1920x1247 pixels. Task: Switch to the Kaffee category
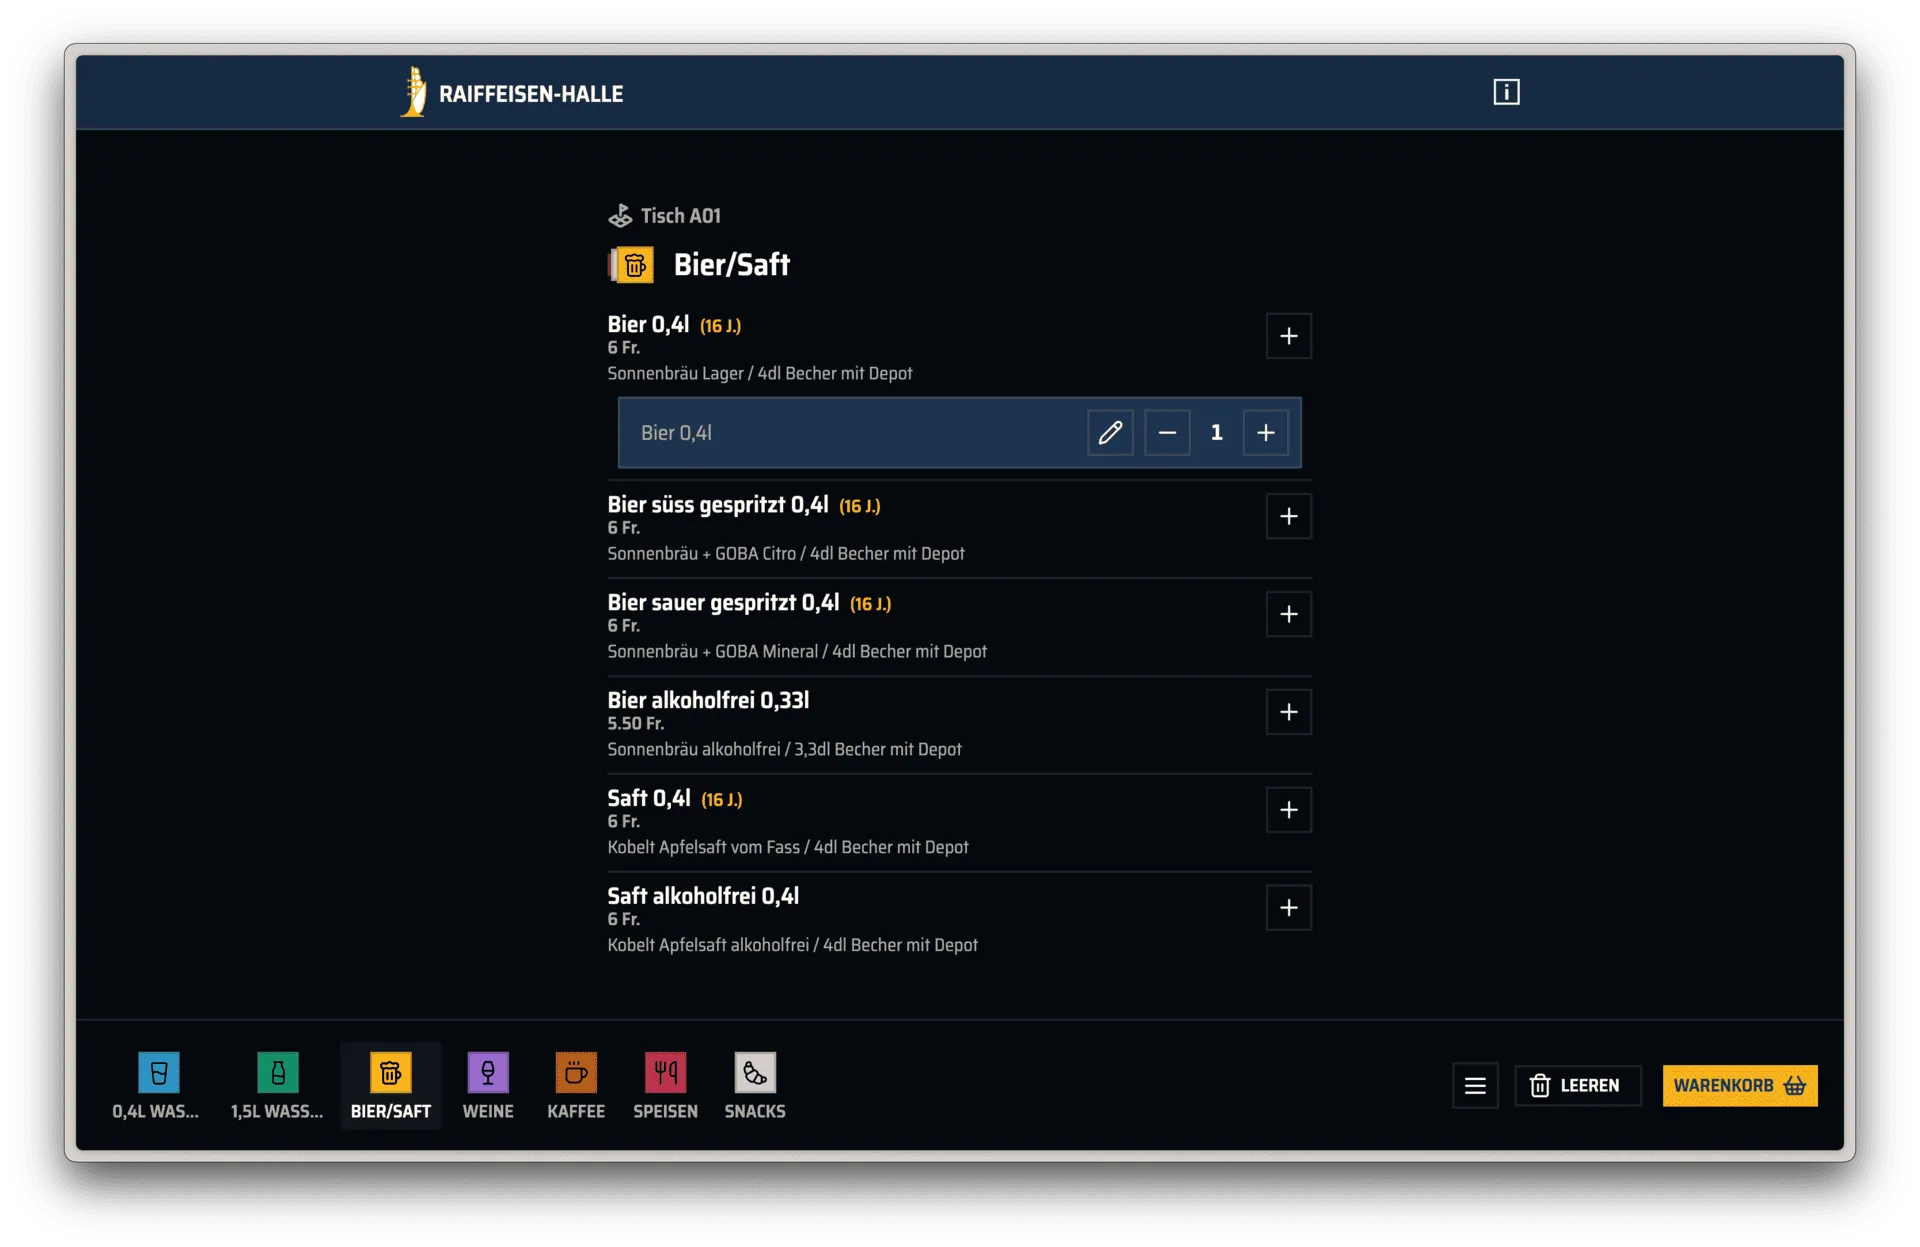pos(576,1085)
